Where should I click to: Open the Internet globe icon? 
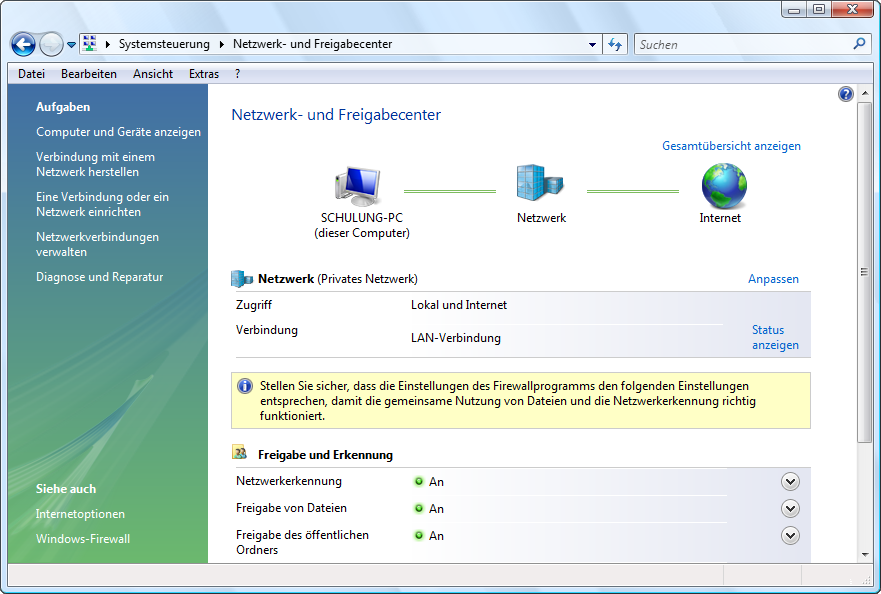click(x=721, y=185)
